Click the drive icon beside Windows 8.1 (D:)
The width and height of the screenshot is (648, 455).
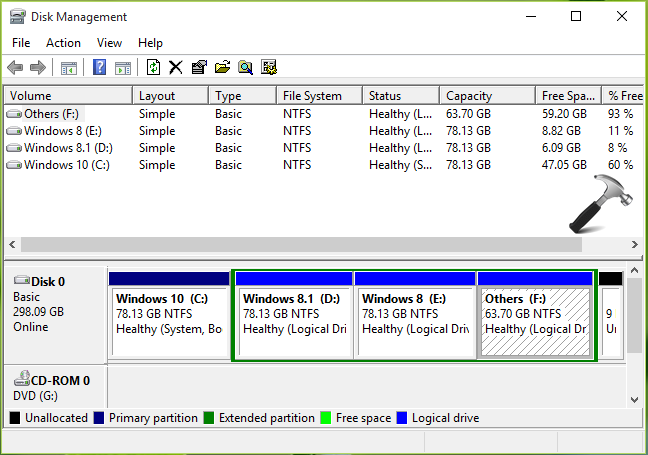pos(14,148)
